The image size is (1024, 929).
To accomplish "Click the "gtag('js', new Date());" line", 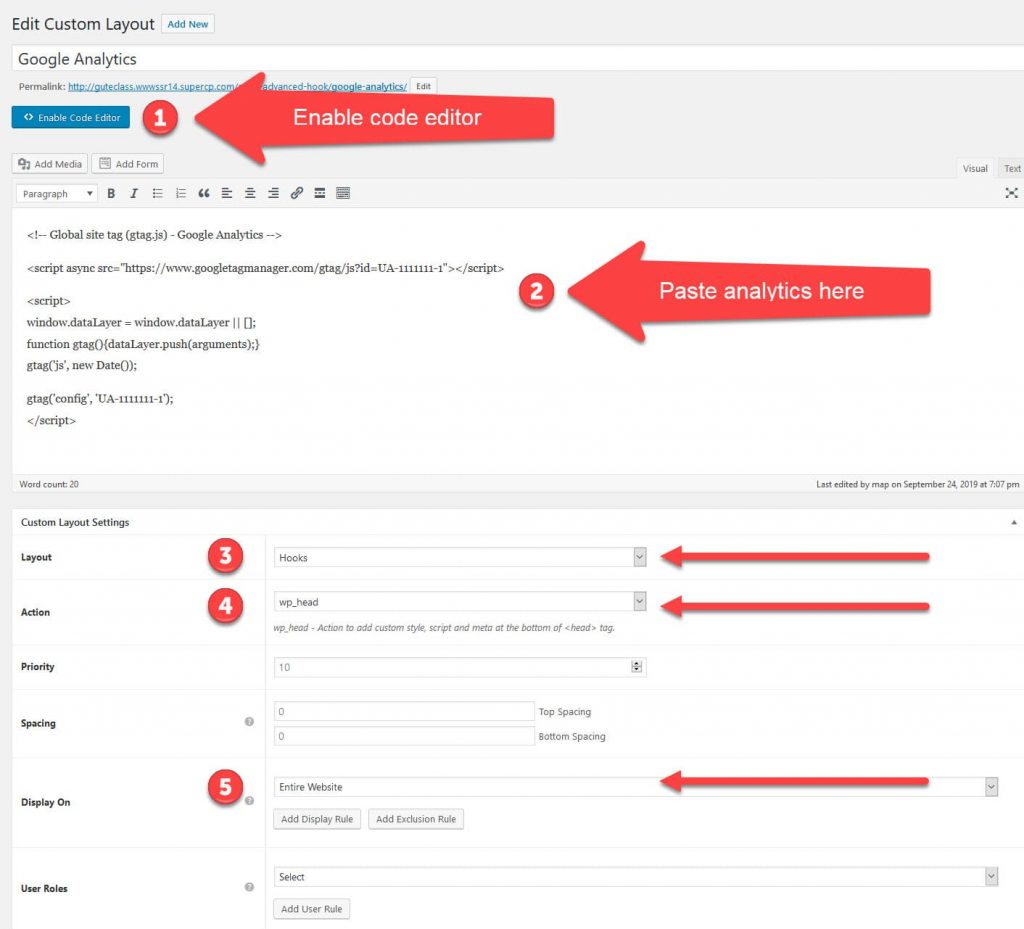I will pos(82,365).
